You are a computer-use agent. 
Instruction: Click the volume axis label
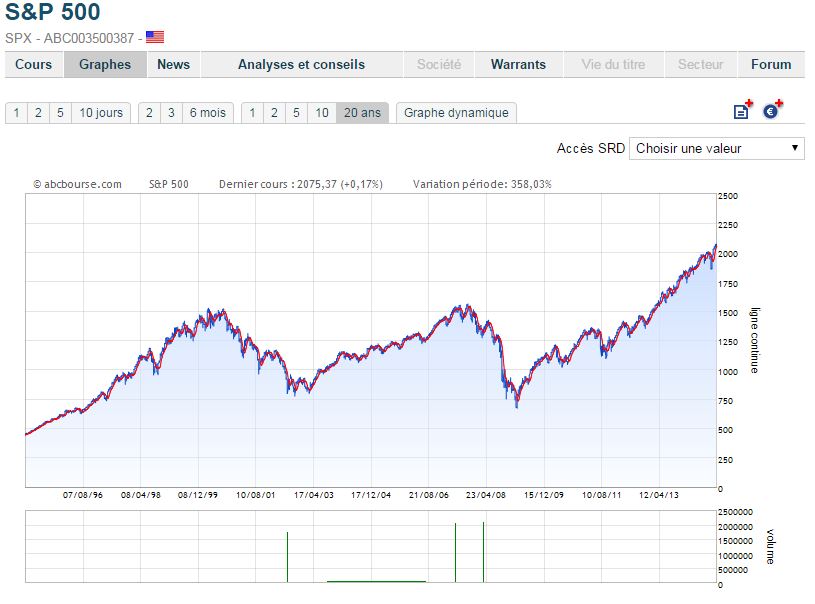(770, 547)
